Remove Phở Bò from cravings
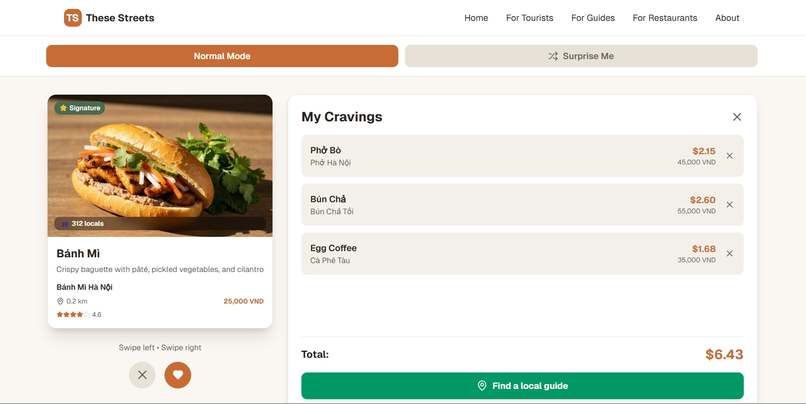This screenshot has width=806, height=404. (729, 156)
